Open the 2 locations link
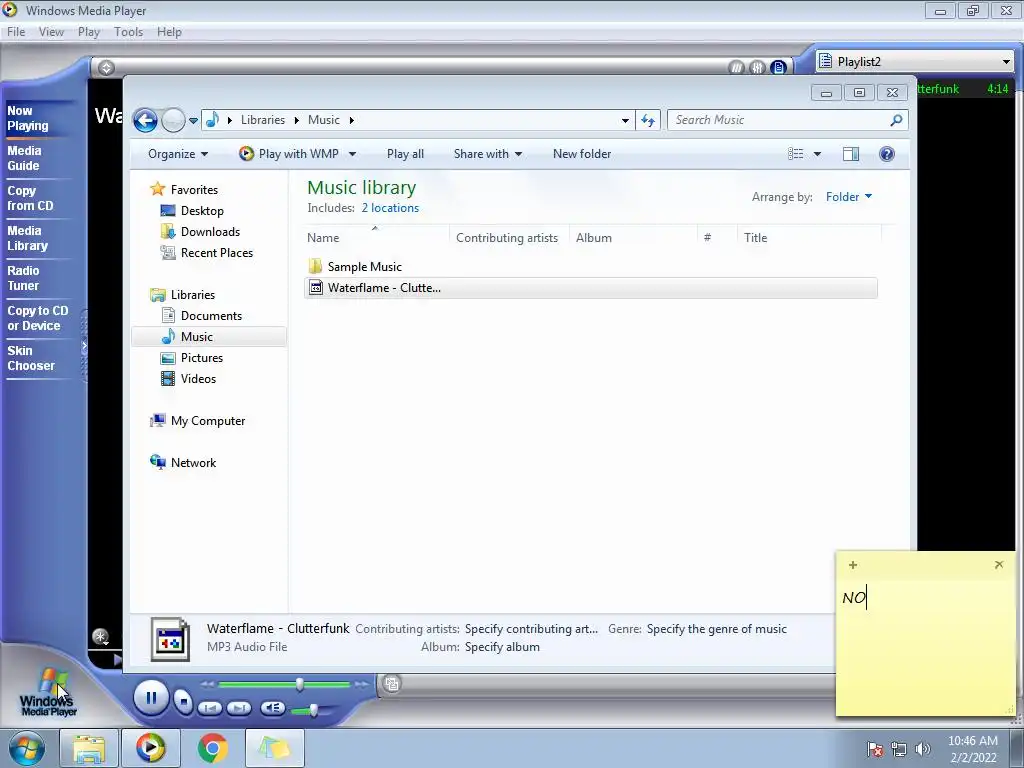 tap(391, 208)
